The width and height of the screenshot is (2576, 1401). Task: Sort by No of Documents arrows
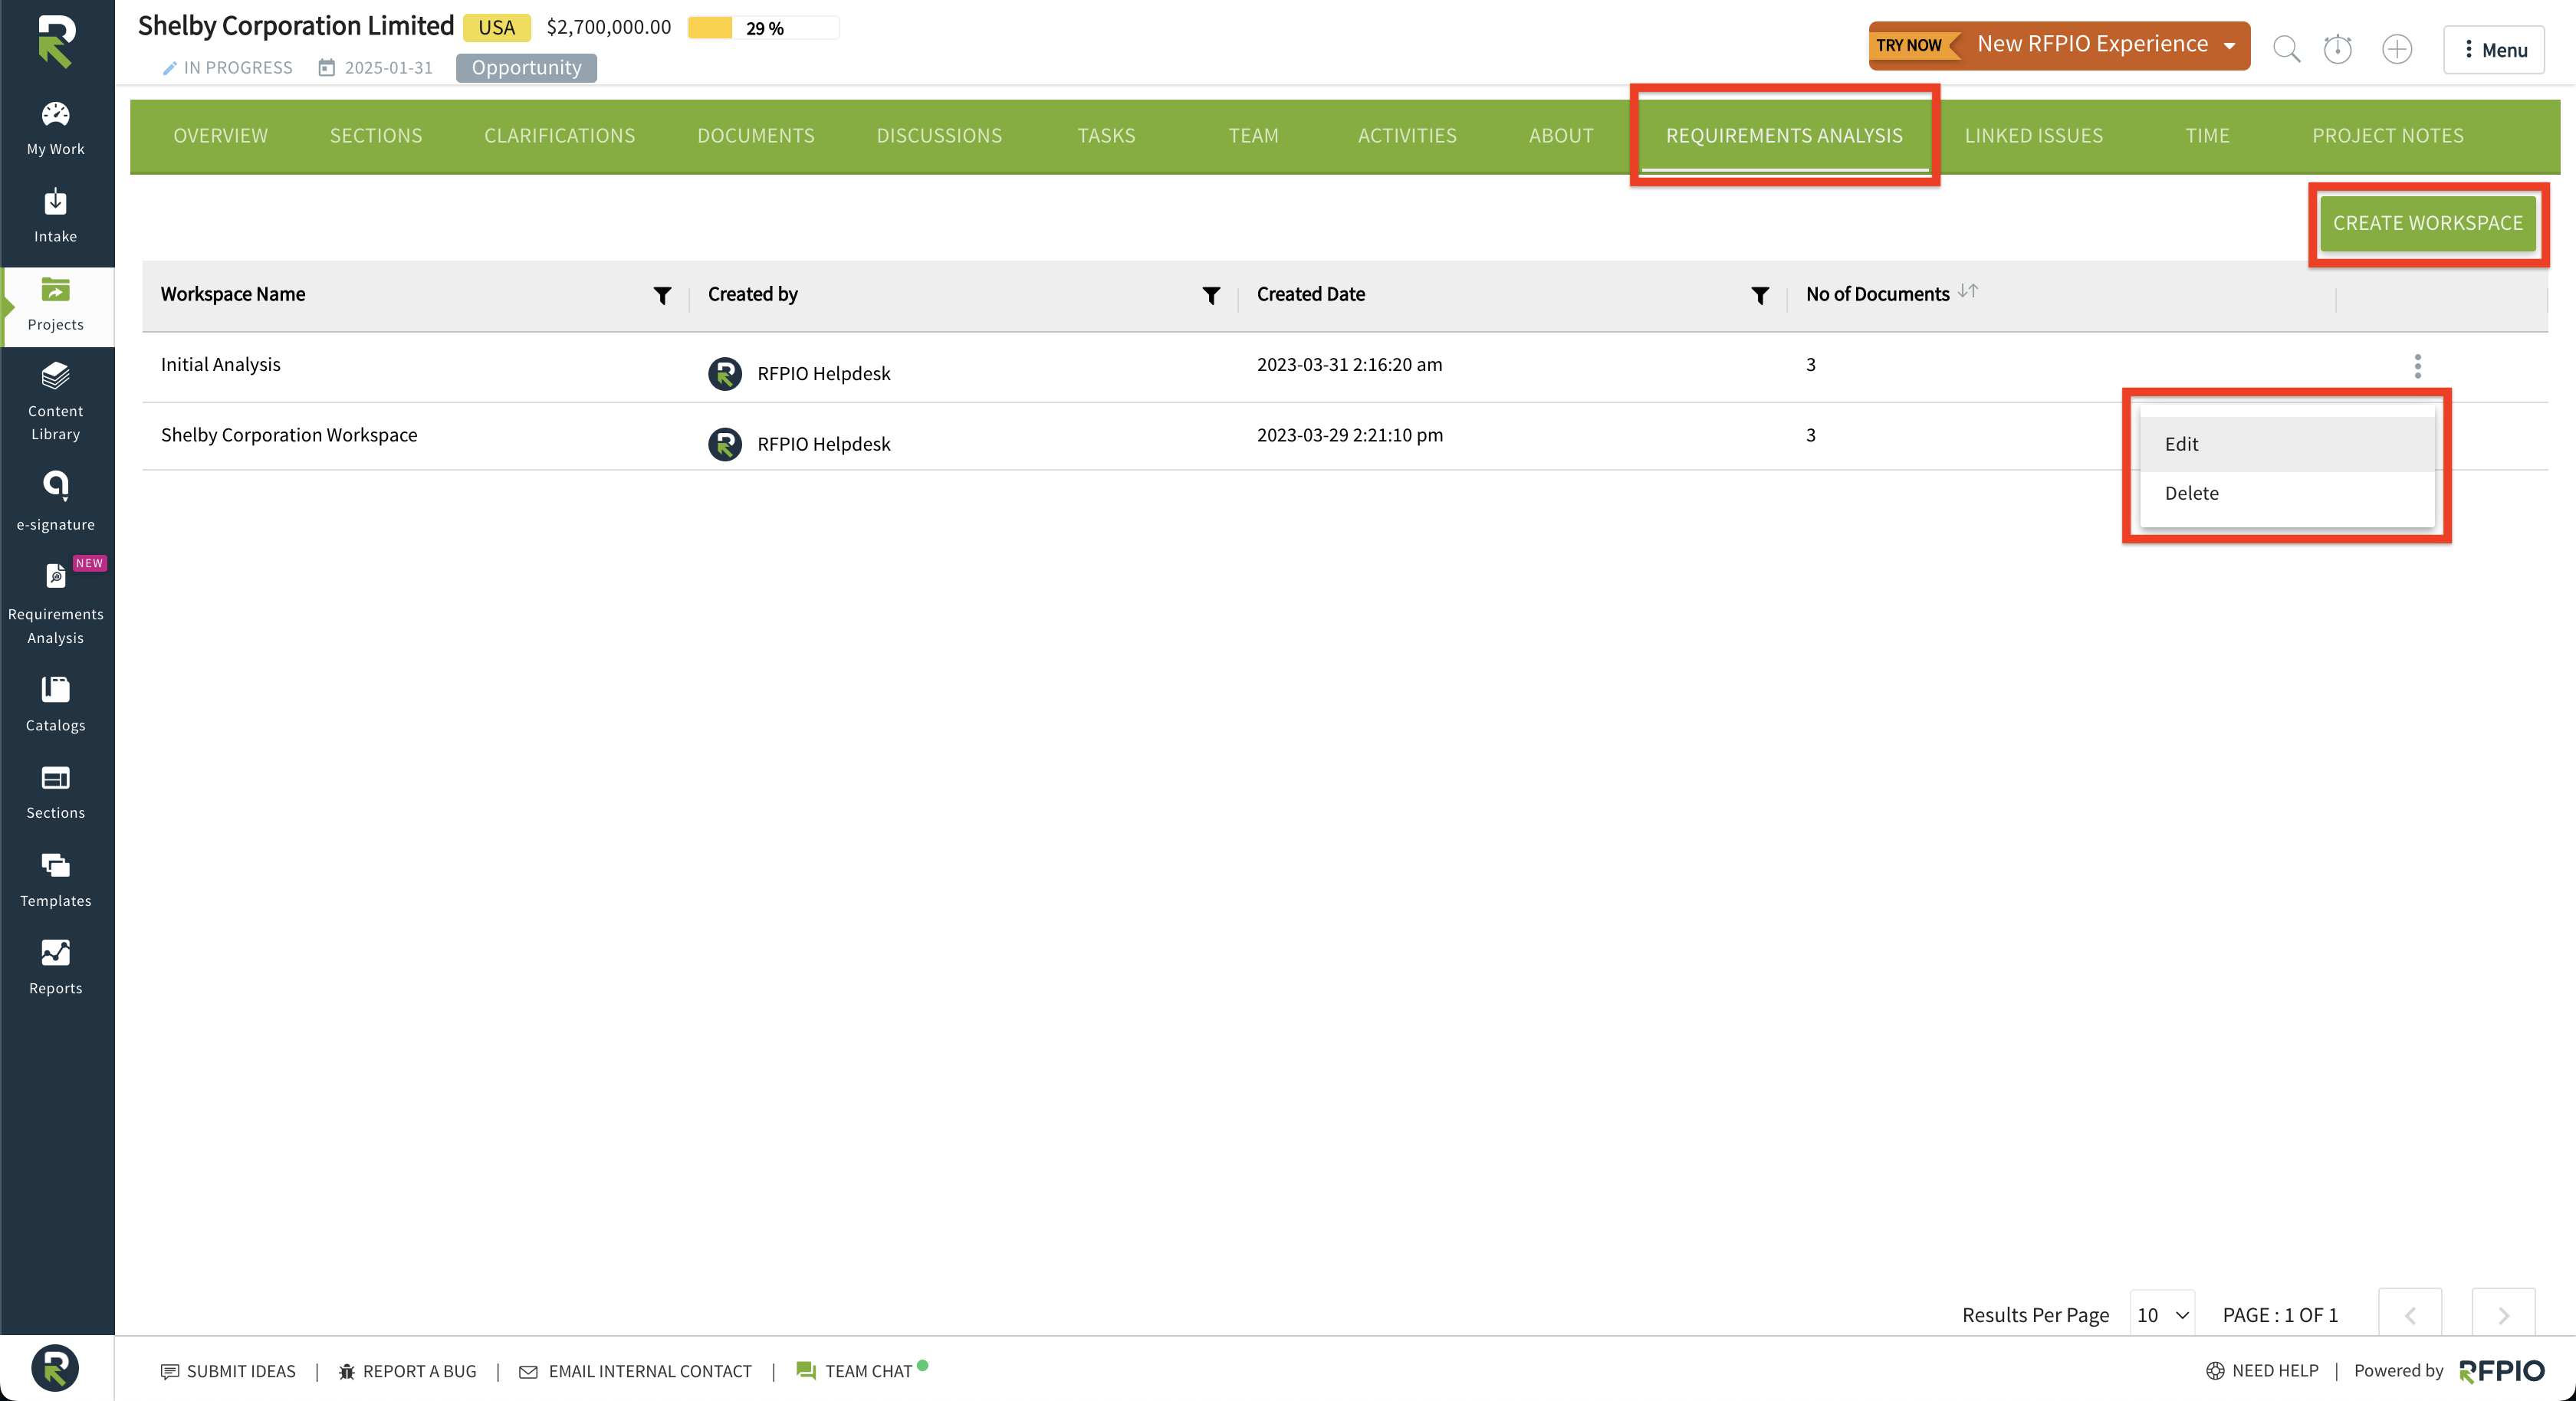1968,291
